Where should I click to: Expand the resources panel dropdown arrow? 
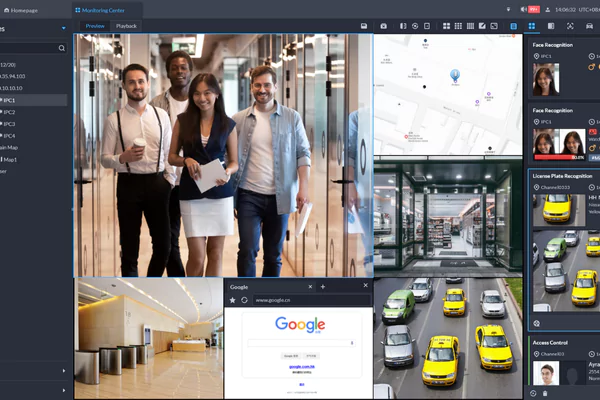click(64, 29)
